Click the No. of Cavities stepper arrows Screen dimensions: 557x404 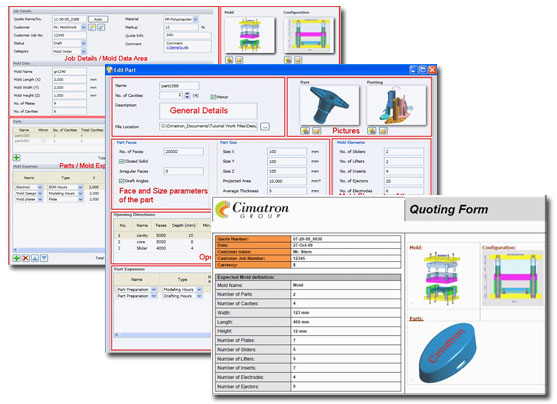(x=187, y=95)
